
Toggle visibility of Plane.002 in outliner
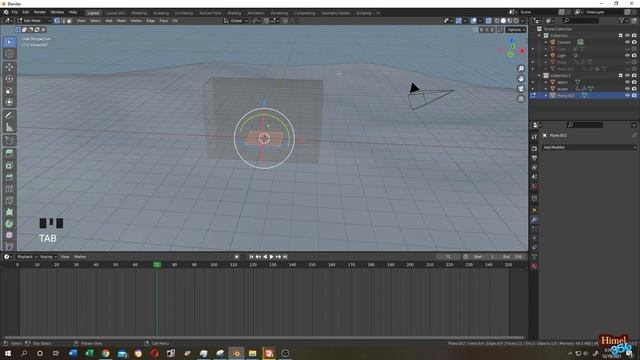[x=627, y=96]
